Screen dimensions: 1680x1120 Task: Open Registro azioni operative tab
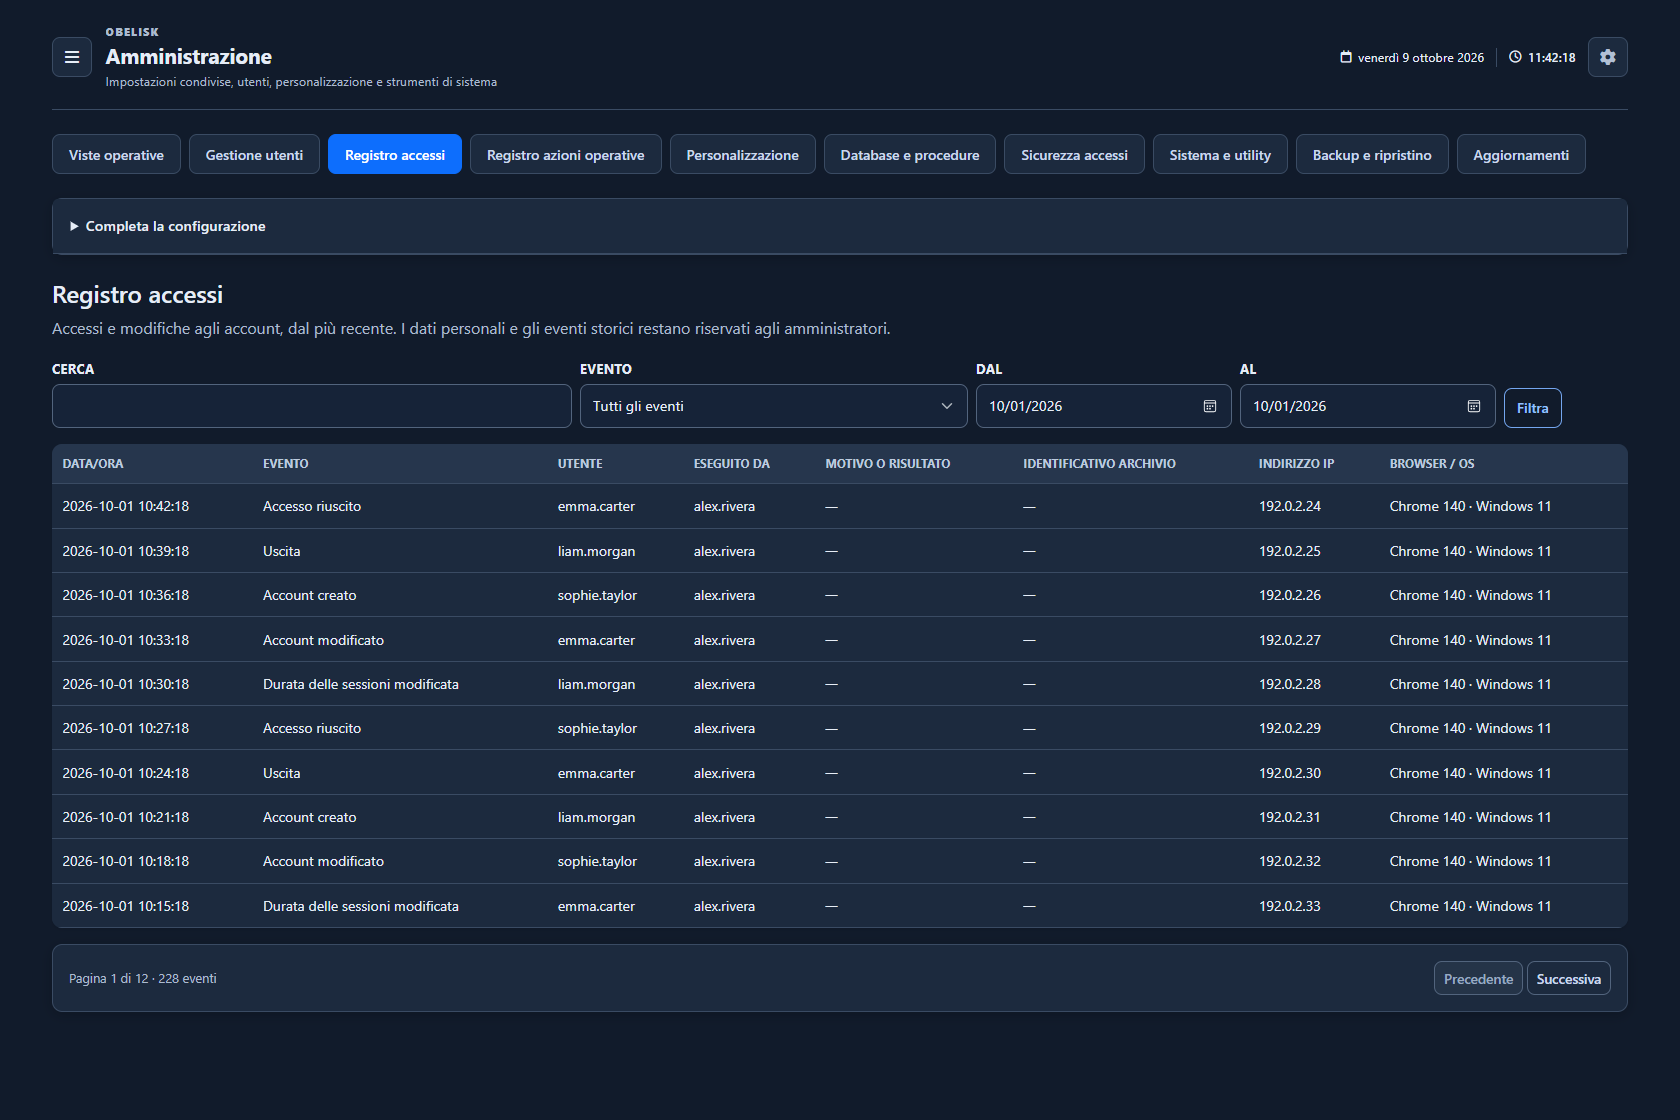[x=565, y=154]
